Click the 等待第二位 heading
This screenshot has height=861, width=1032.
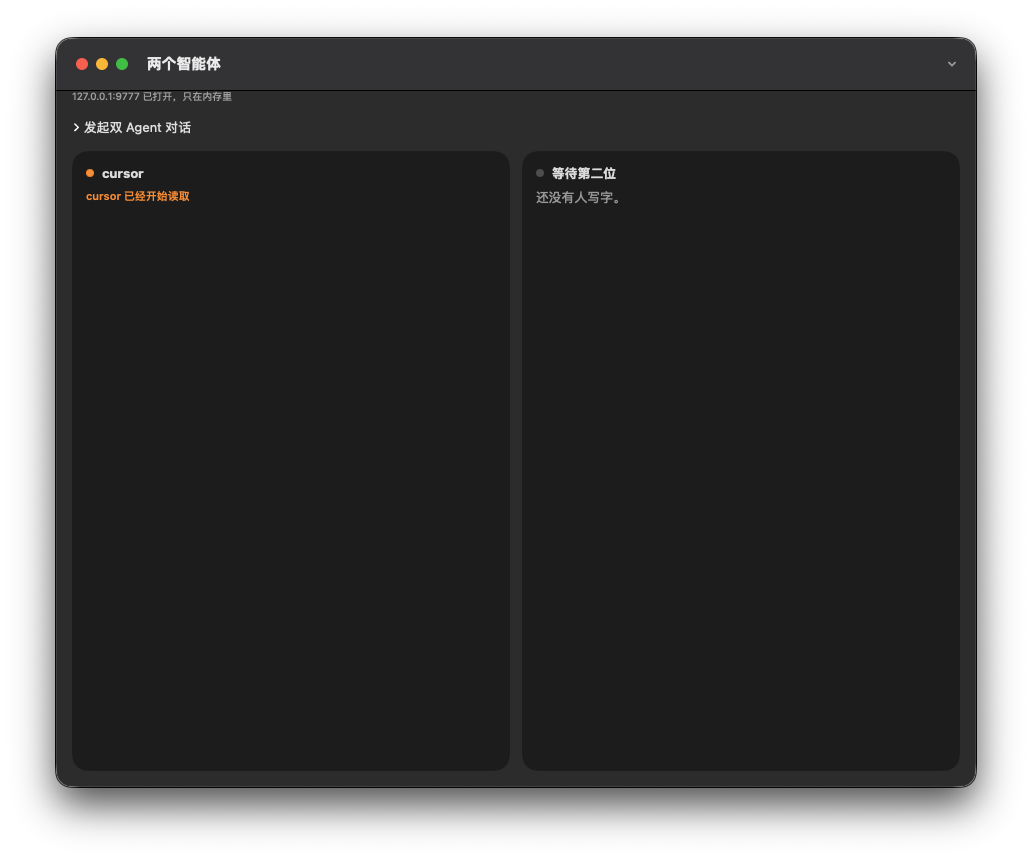click(x=584, y=174)
